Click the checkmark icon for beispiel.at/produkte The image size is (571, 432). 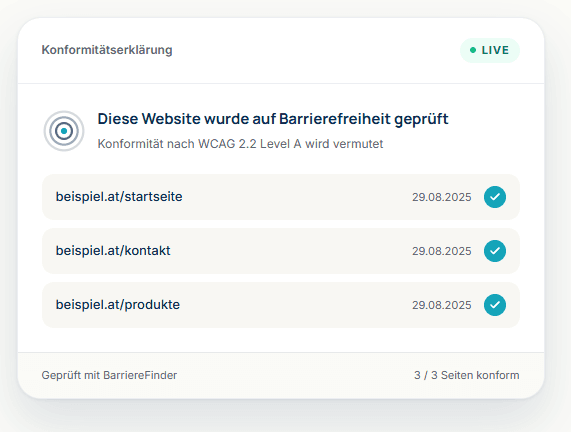tap(495, 305)
